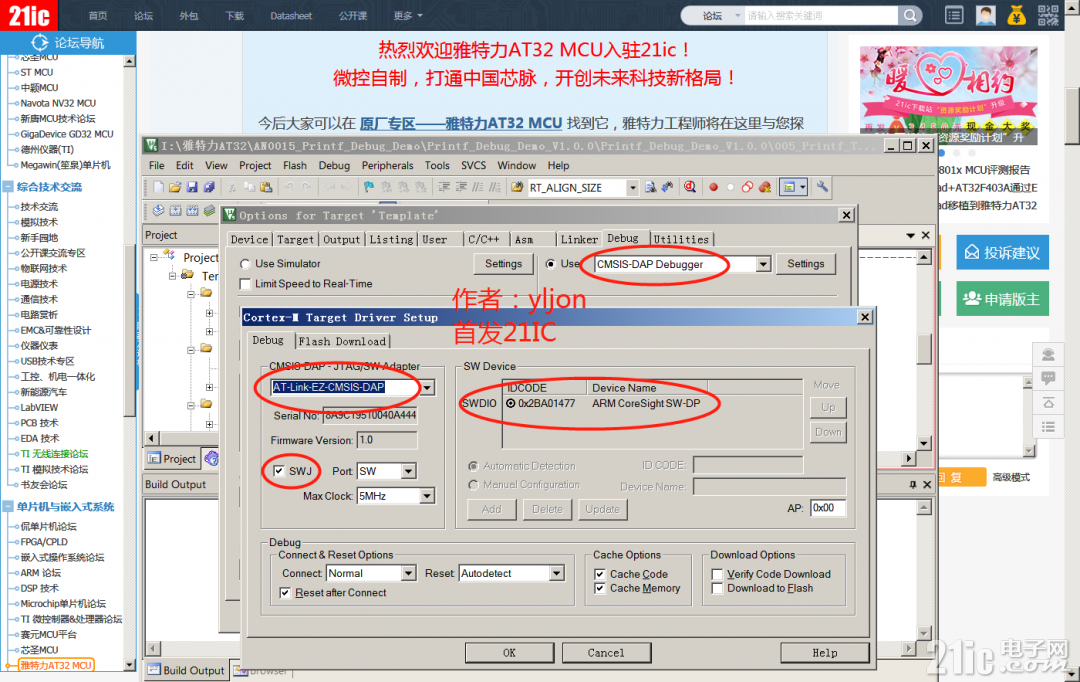Select the Use Simulator radio button
The height and width of the screenshot is (682, 1080).
(245, 264)
